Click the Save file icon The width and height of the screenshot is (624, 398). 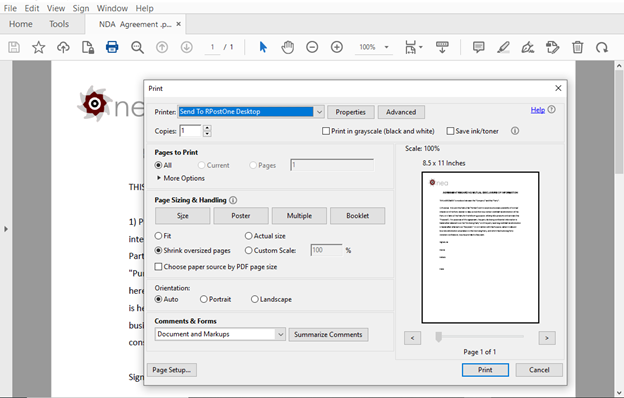tap(14, 47)
